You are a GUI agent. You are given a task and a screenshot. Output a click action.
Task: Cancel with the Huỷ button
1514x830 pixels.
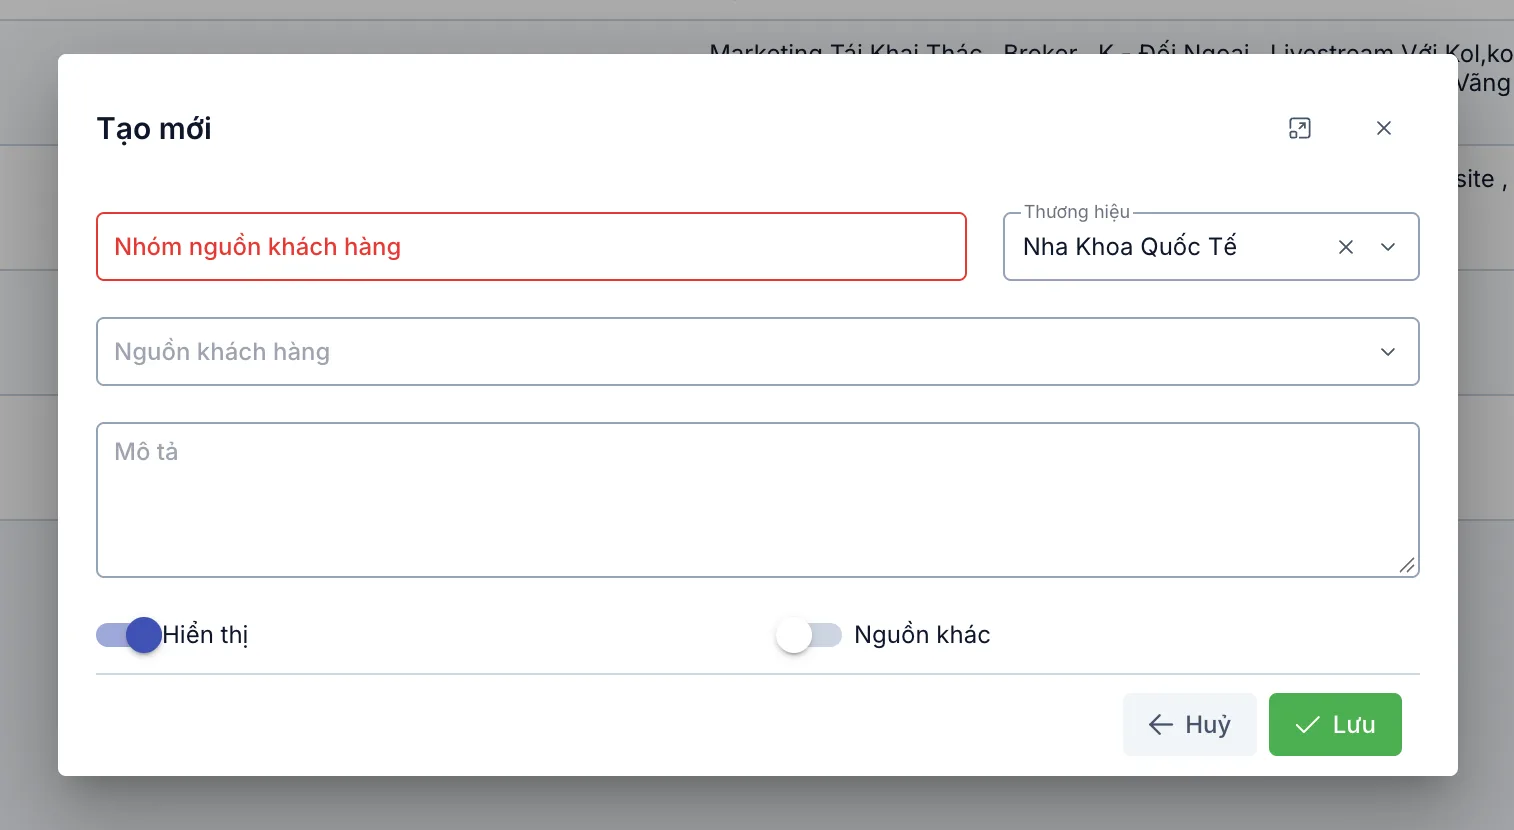click(x=1189, y=725)
